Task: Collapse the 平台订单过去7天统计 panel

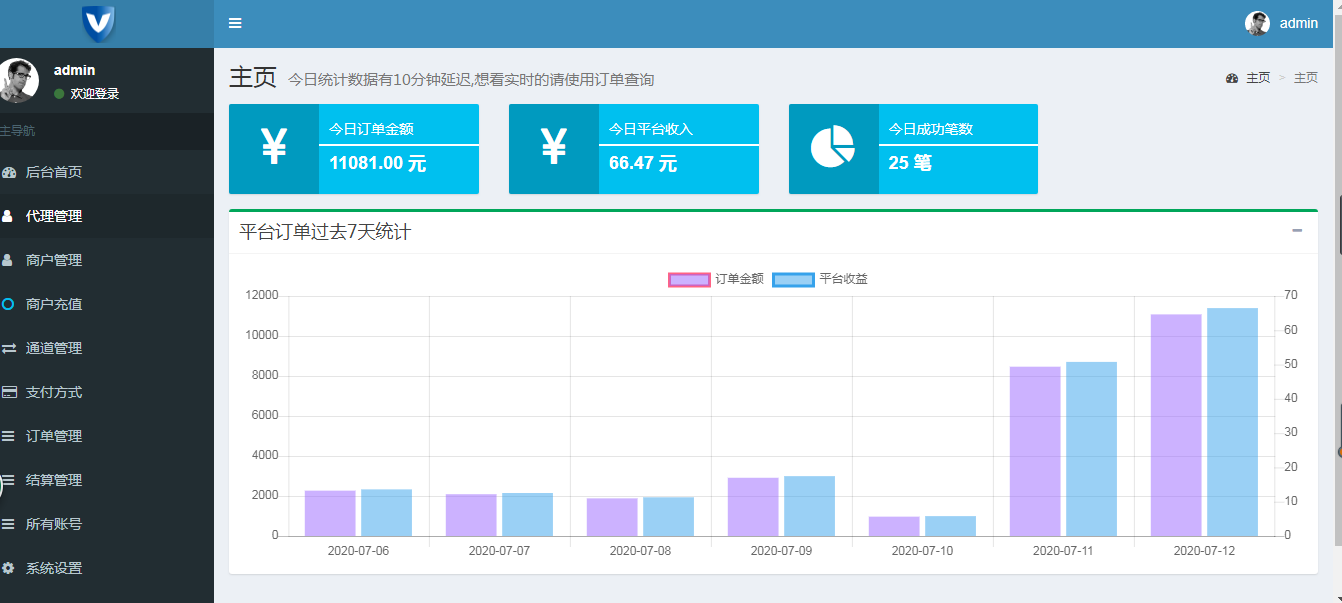Action: 1297,231
